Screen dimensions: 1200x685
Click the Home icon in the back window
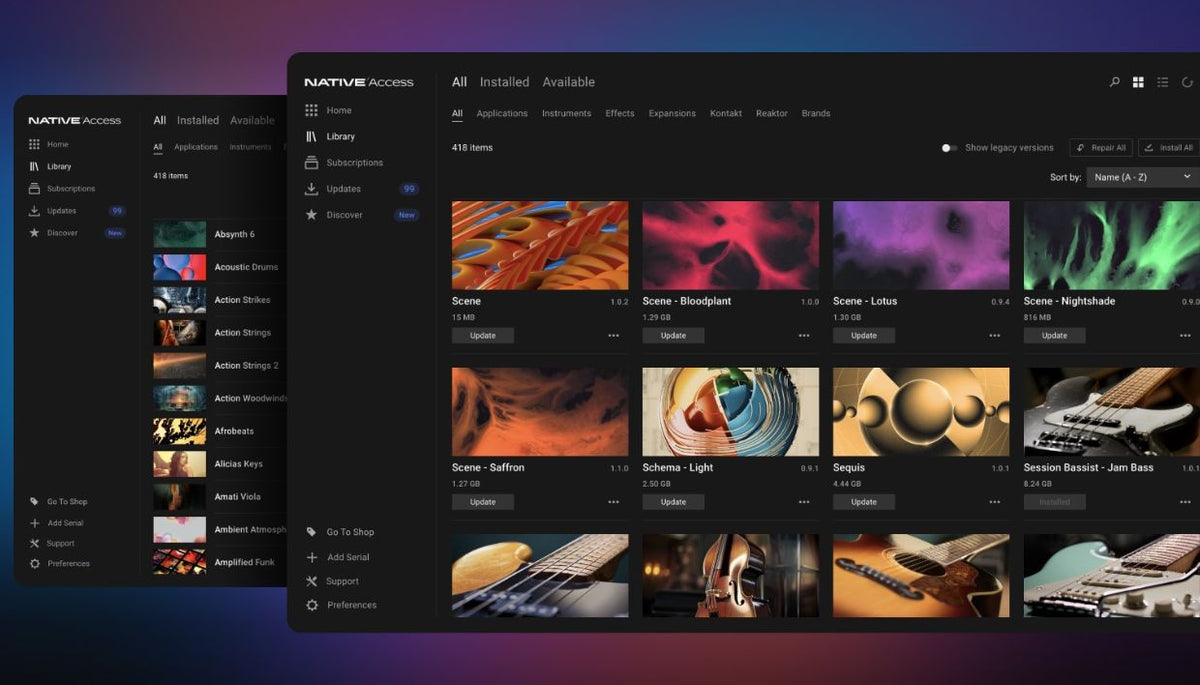tap(35, 144)
